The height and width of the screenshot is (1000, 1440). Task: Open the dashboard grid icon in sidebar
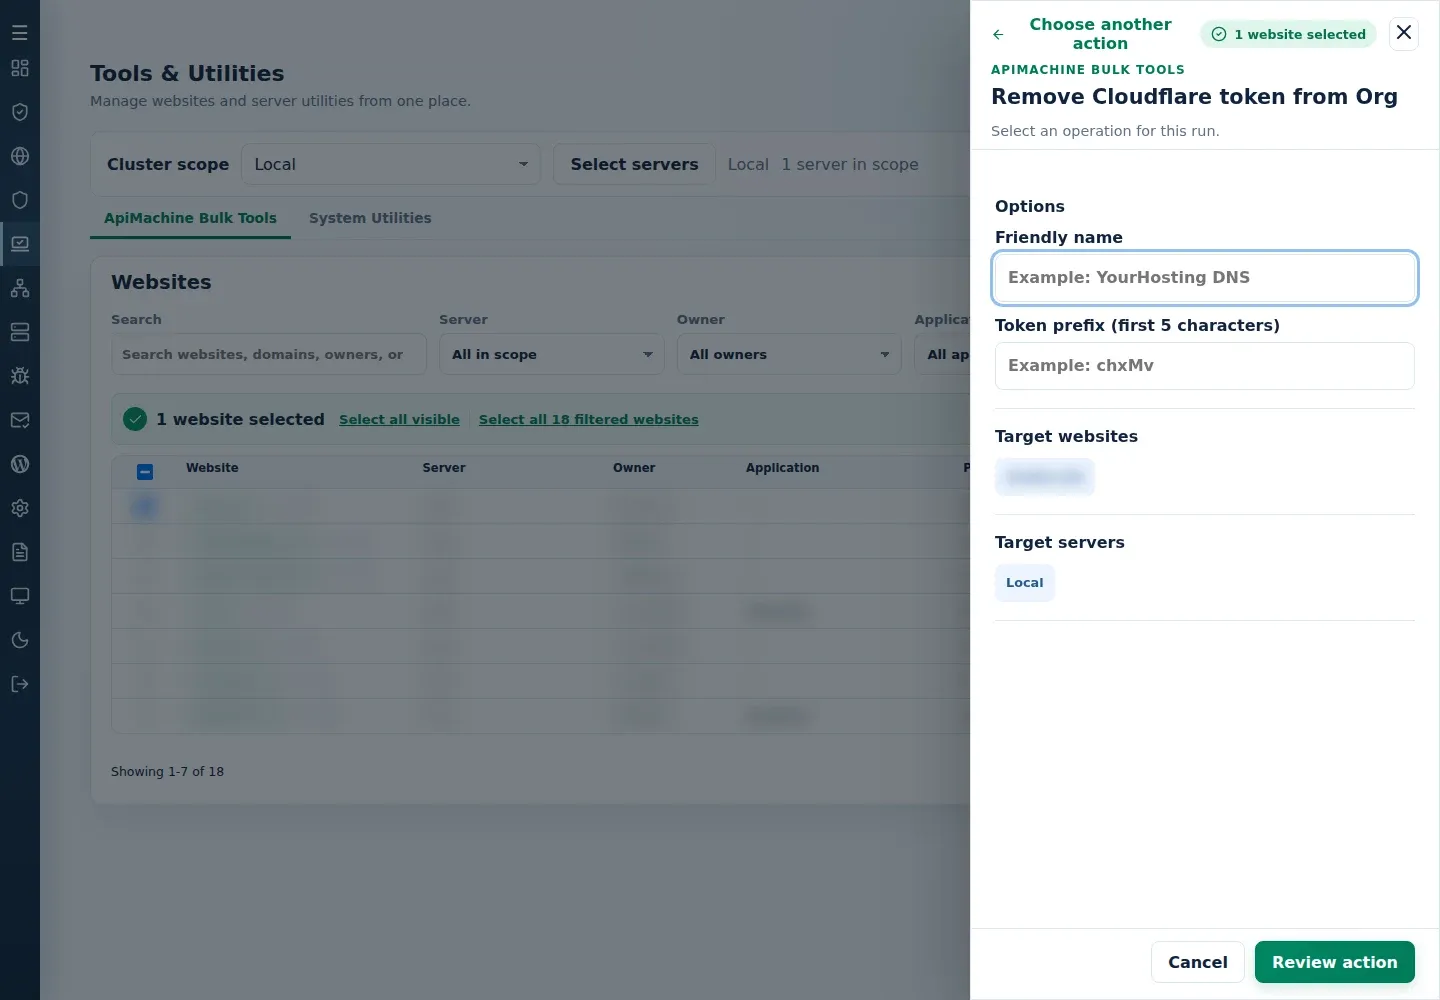(x=20, y=68)
